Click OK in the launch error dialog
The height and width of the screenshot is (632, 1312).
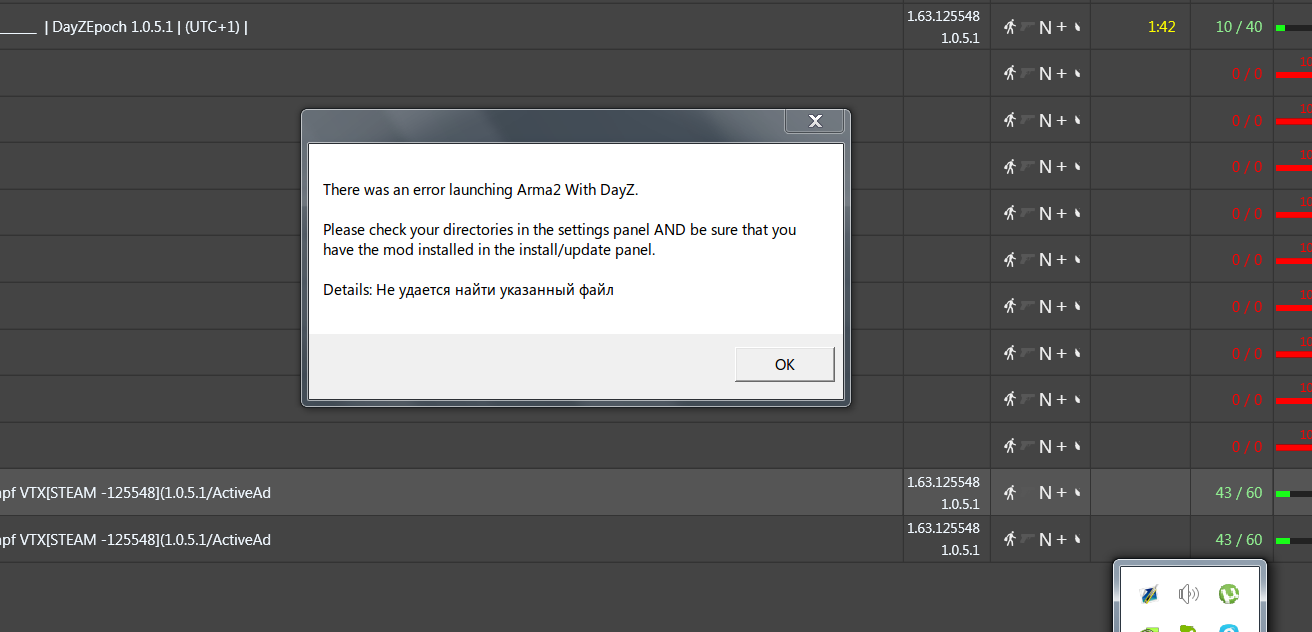click(784, 364)
